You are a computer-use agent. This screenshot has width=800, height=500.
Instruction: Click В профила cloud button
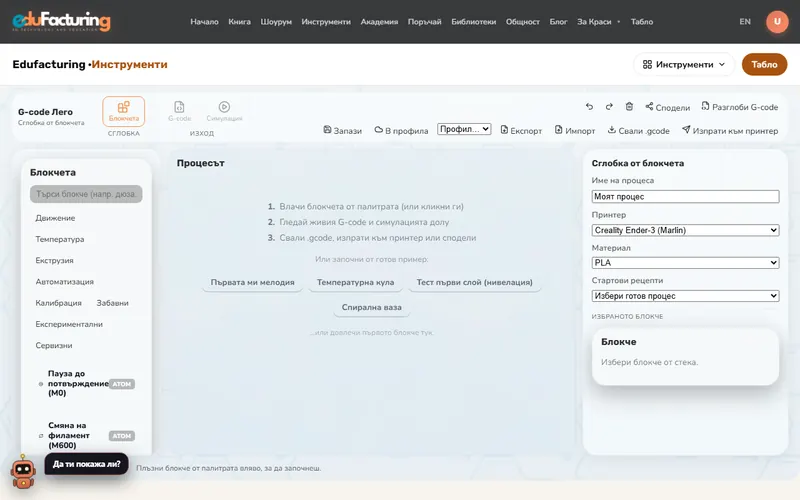(401, 130)
